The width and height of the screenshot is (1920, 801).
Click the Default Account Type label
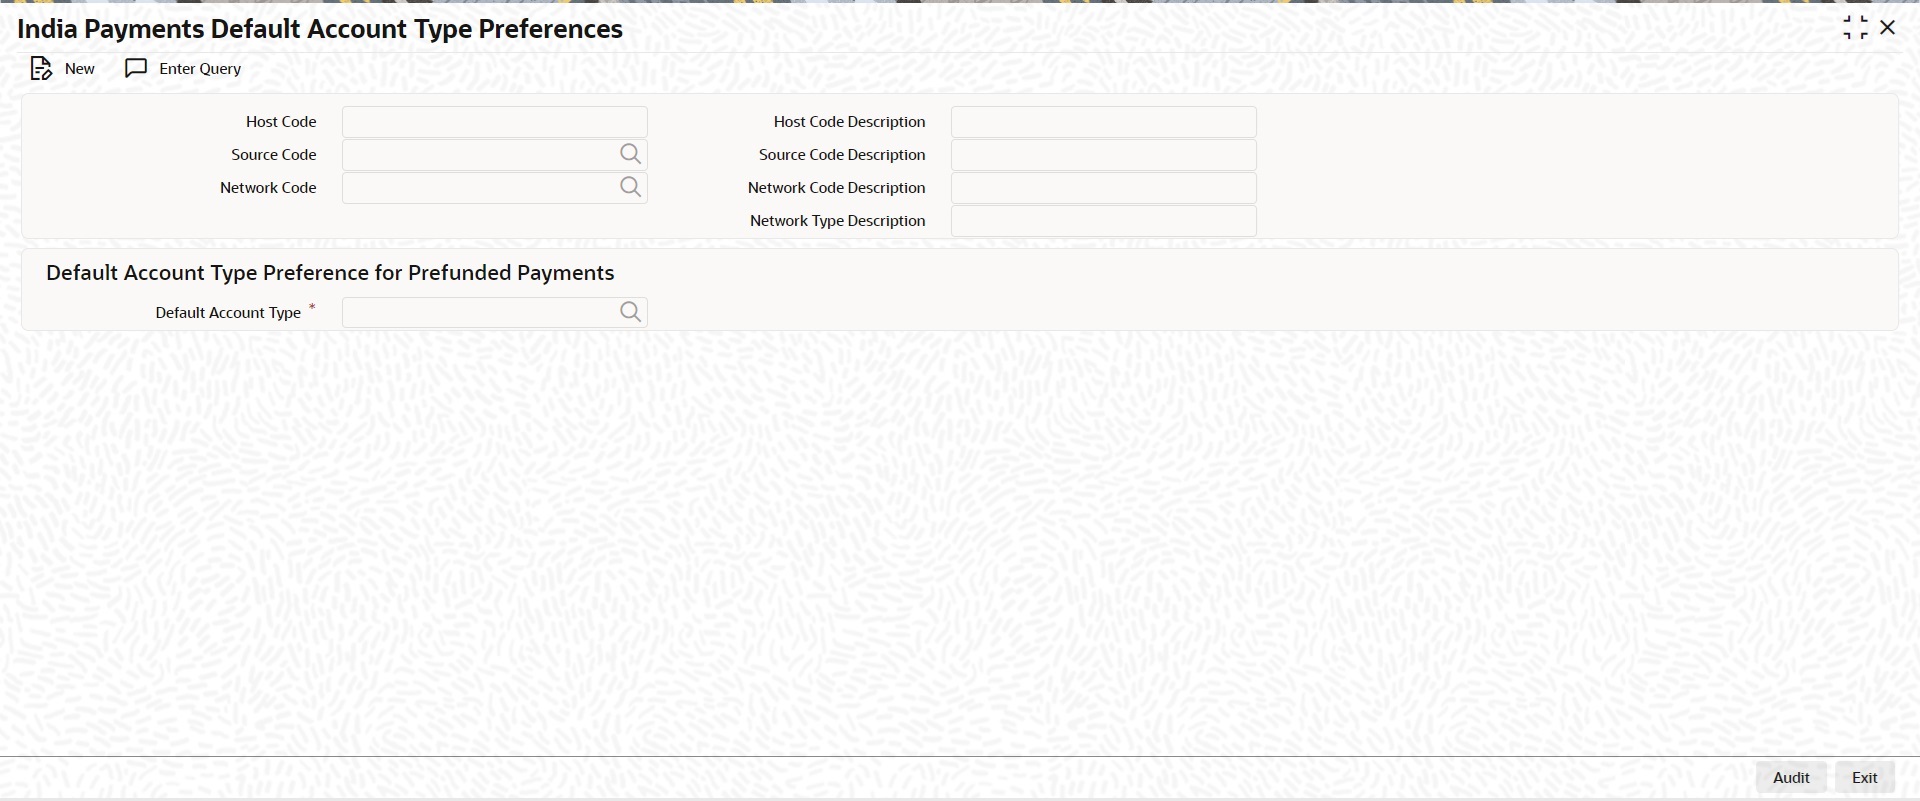(x=228, y=313)
